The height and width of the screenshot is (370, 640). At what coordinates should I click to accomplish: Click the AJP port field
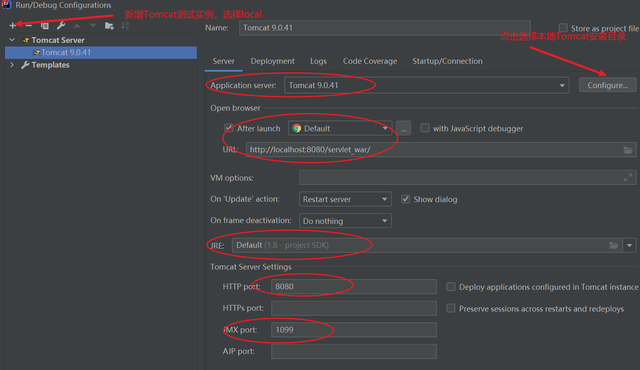[x=353, y=351]
